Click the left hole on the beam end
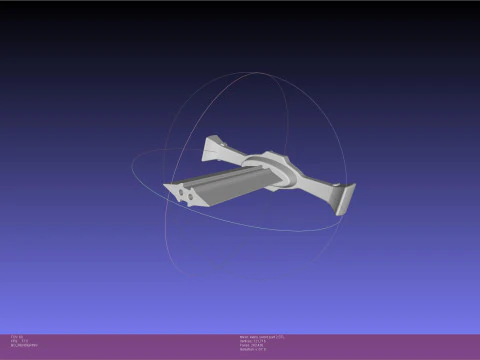This screenshot has width=480, height=360. point(181,192)
